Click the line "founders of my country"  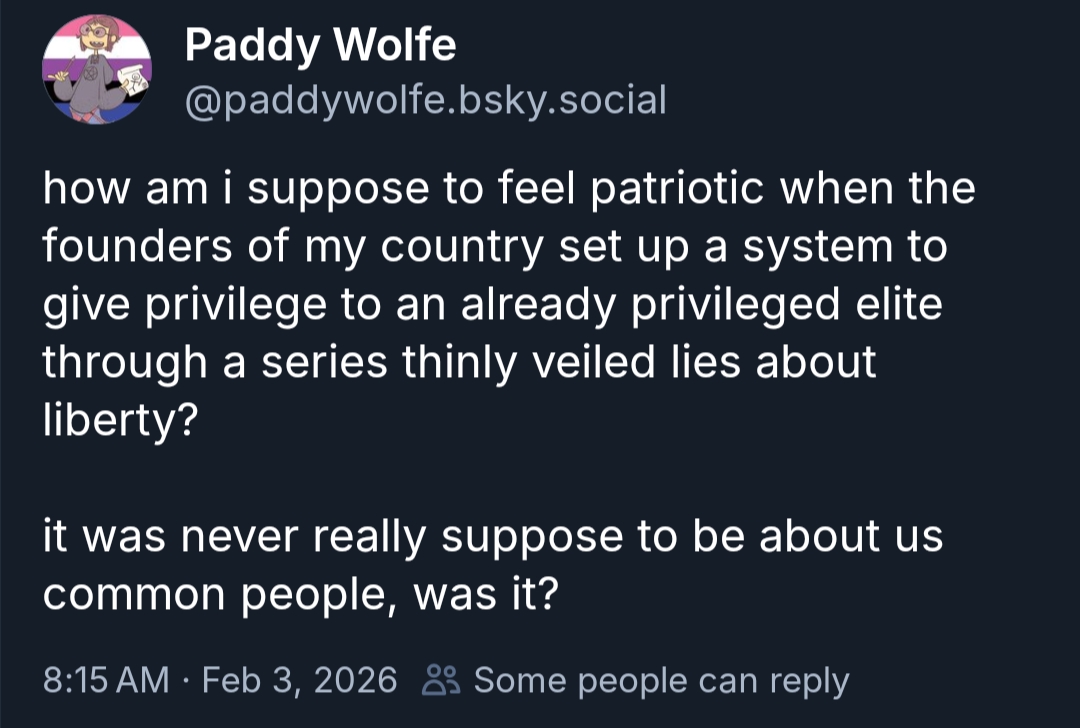click(x=494, y=247)
